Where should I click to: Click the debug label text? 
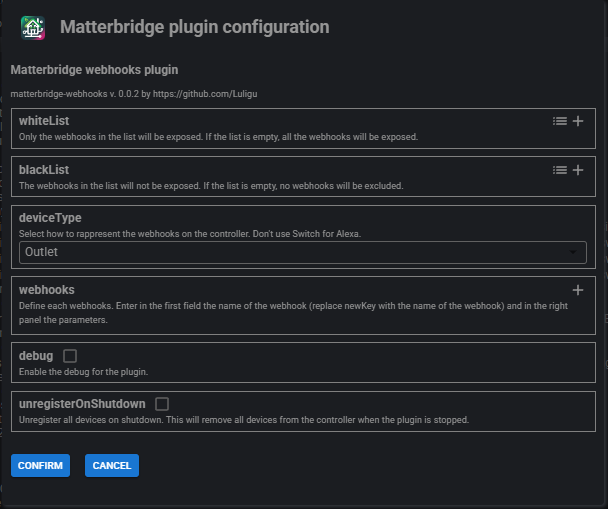click(x=36, y=356)
